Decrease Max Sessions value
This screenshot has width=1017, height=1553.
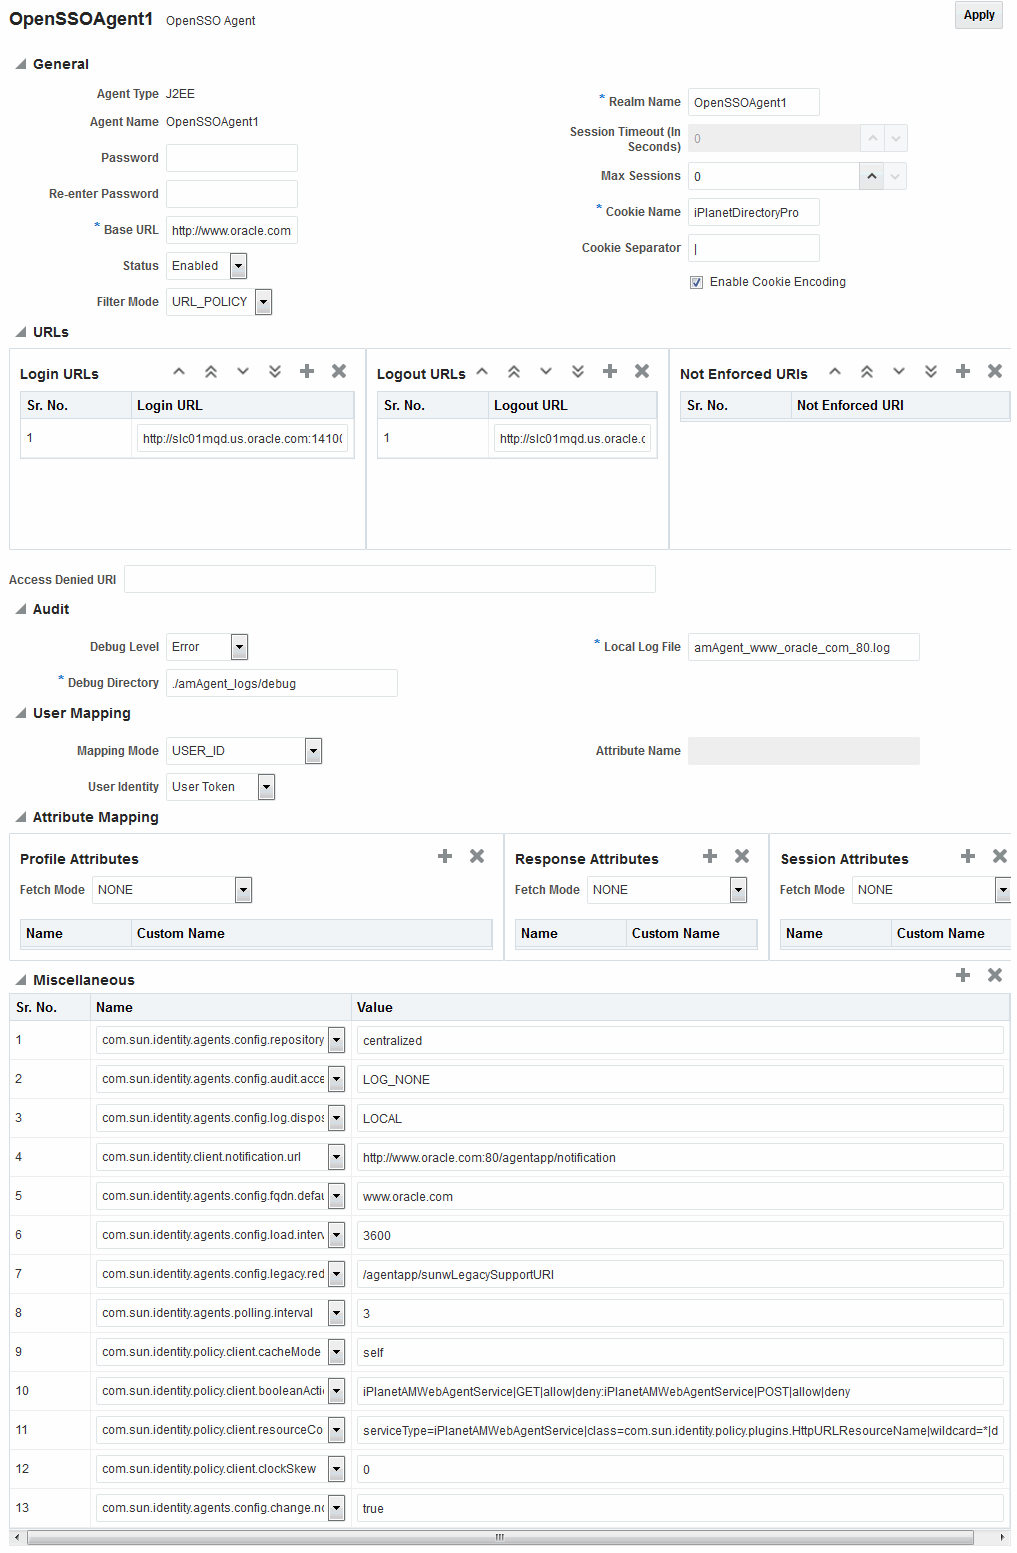coord(896,176)
